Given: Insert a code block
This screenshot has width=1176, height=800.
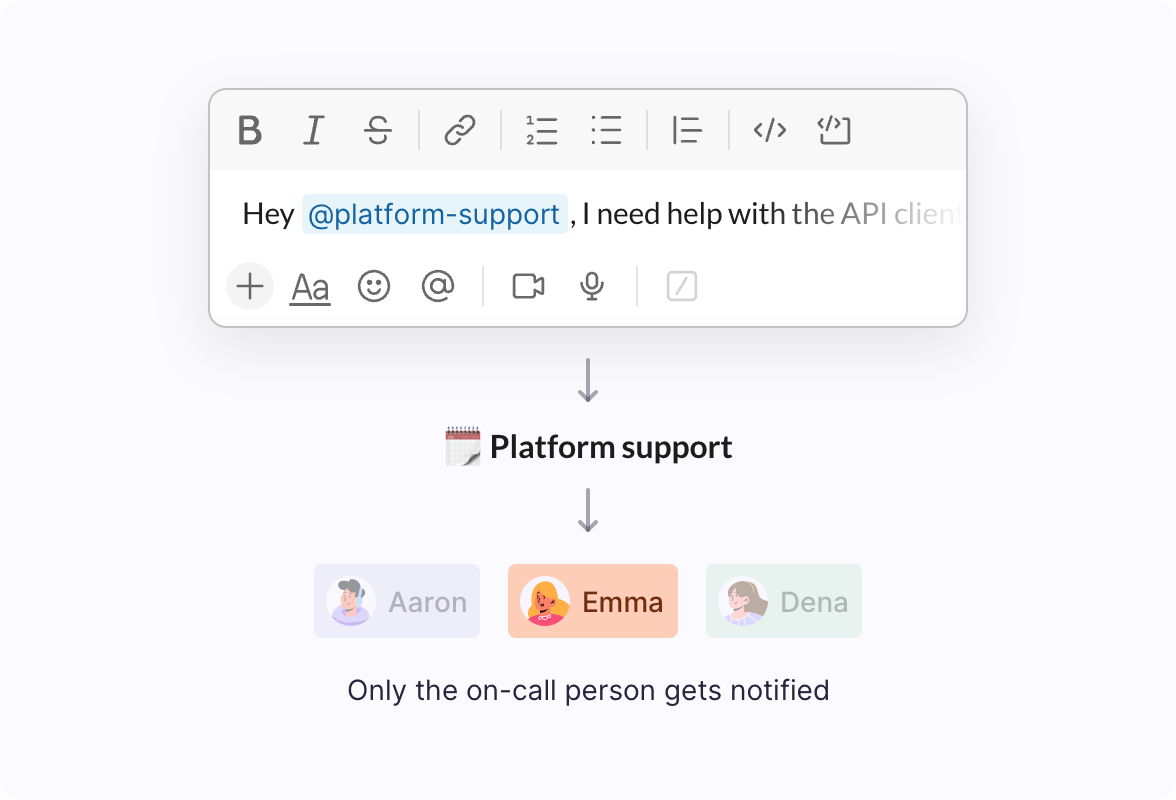Looking at the screenshot, I should pyautogui.click(x=833, y=130).
